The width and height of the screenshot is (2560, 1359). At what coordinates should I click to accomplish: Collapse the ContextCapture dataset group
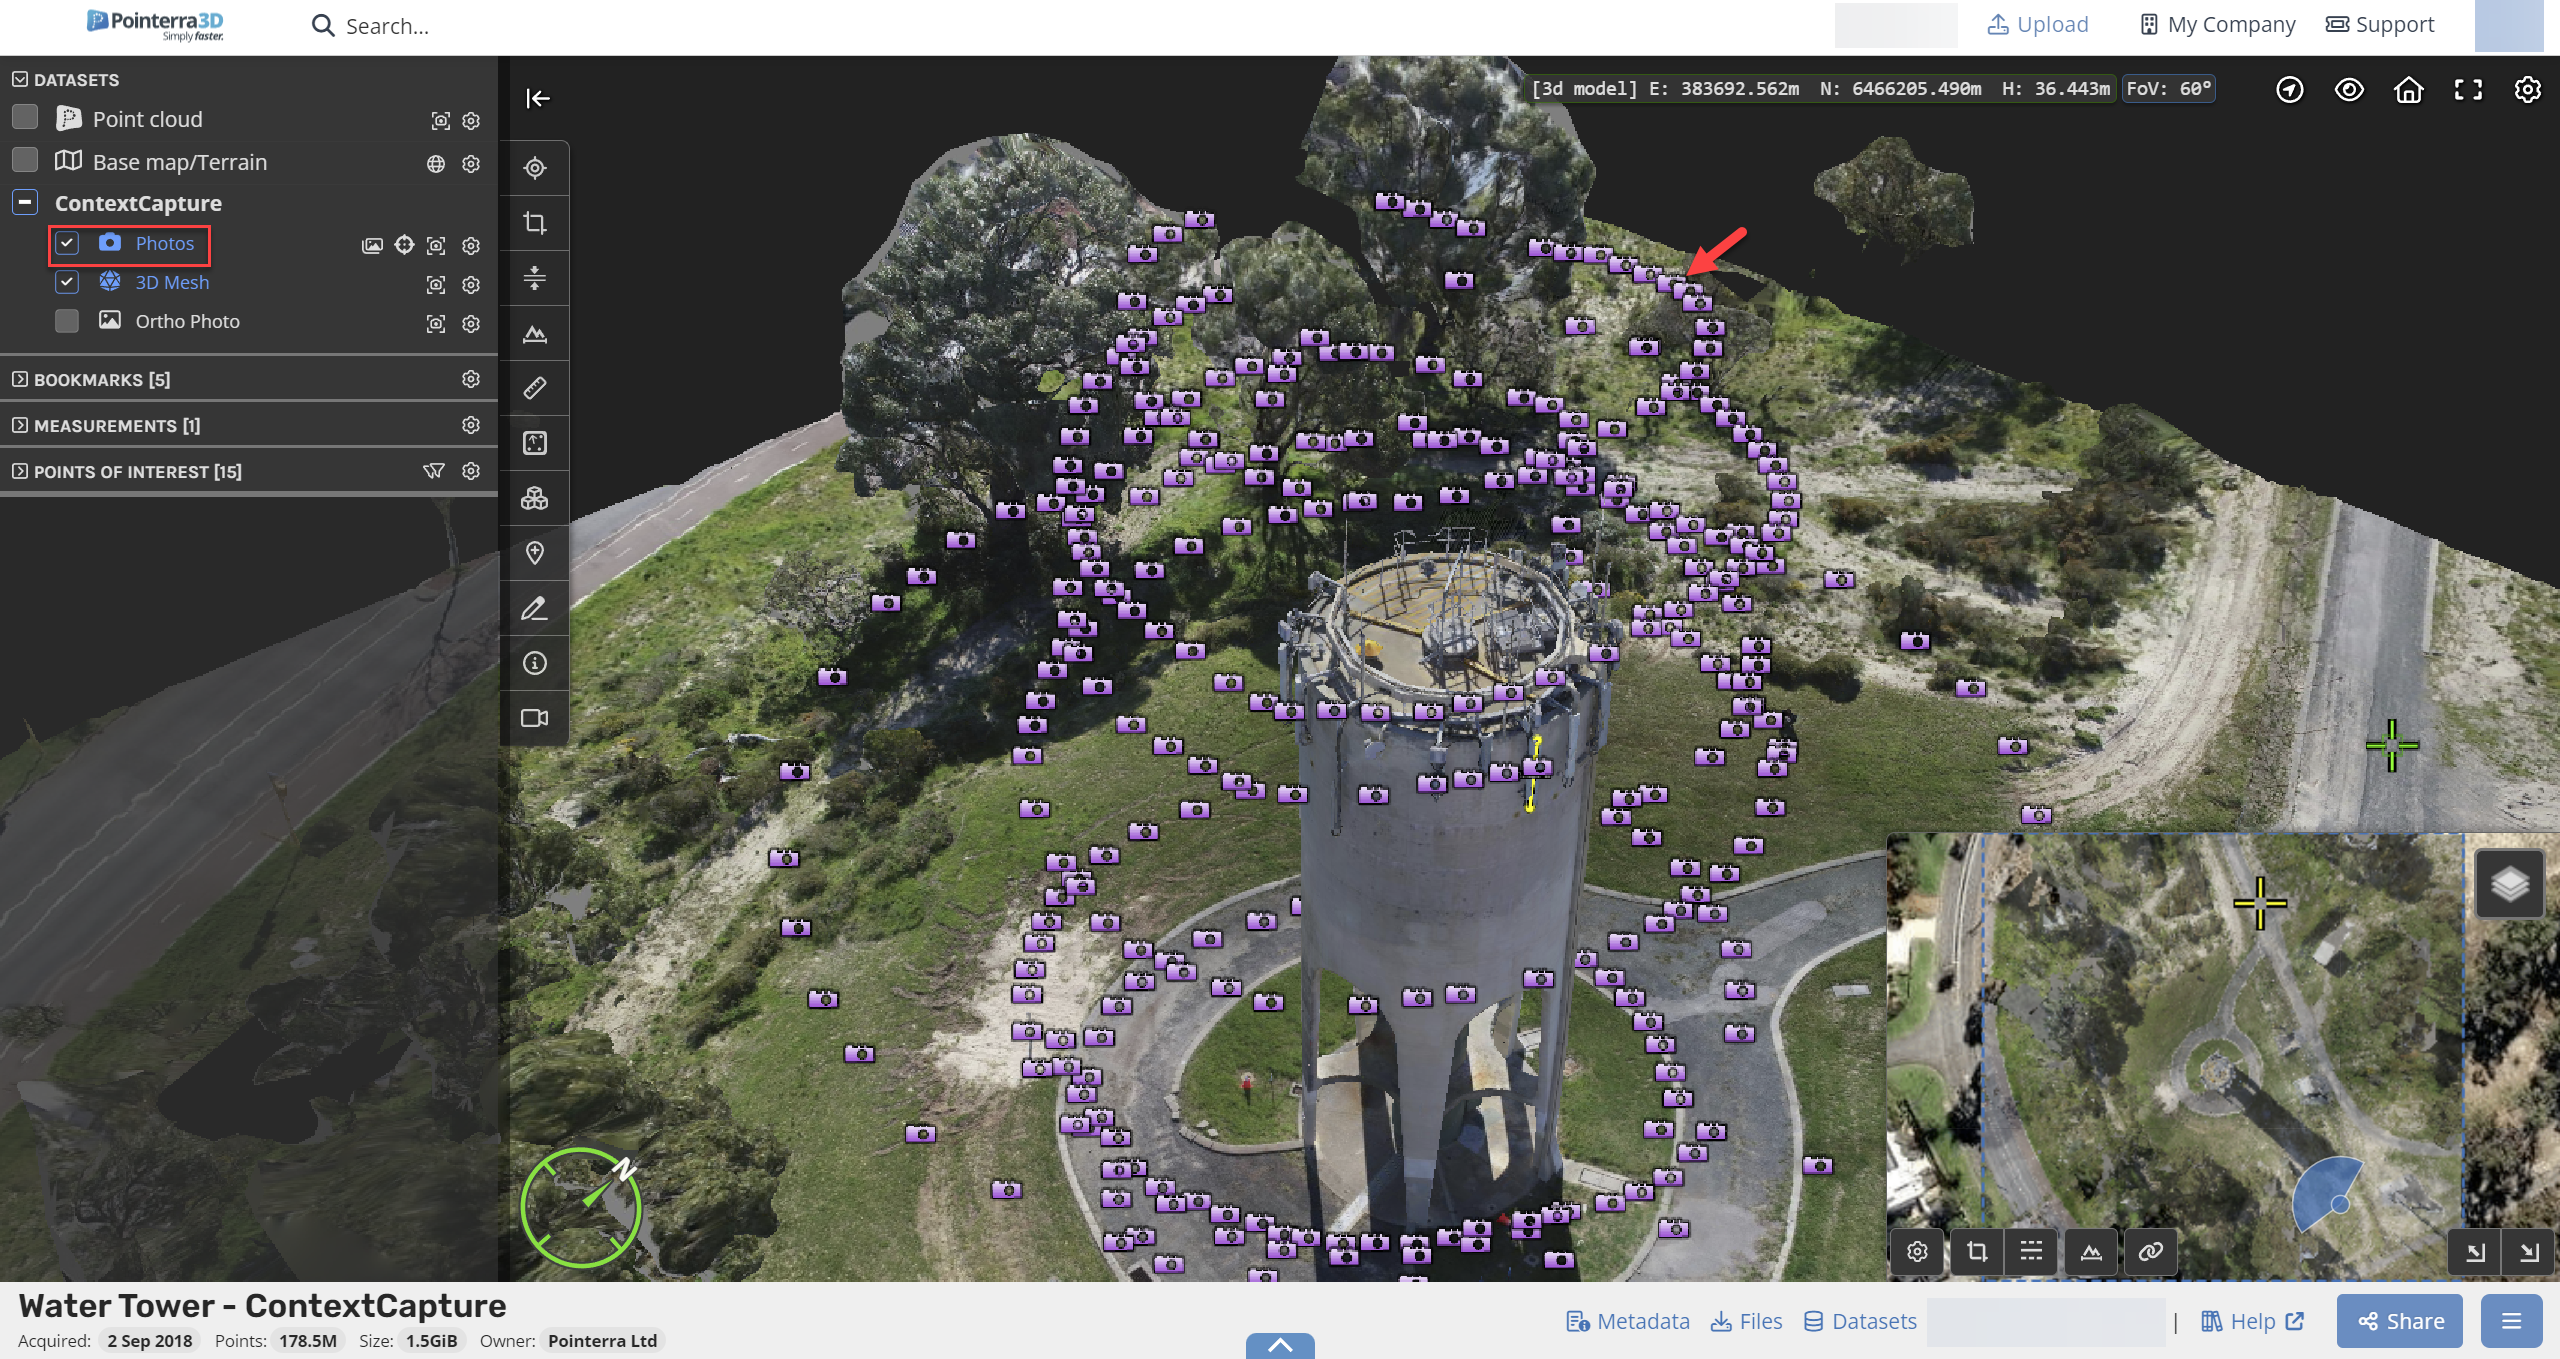(x=25, y=203)
